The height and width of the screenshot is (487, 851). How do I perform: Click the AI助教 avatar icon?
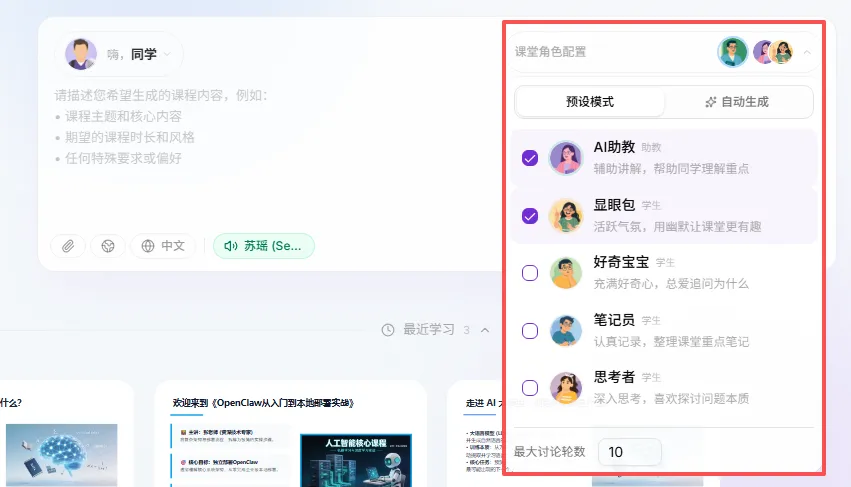(566, 158)
